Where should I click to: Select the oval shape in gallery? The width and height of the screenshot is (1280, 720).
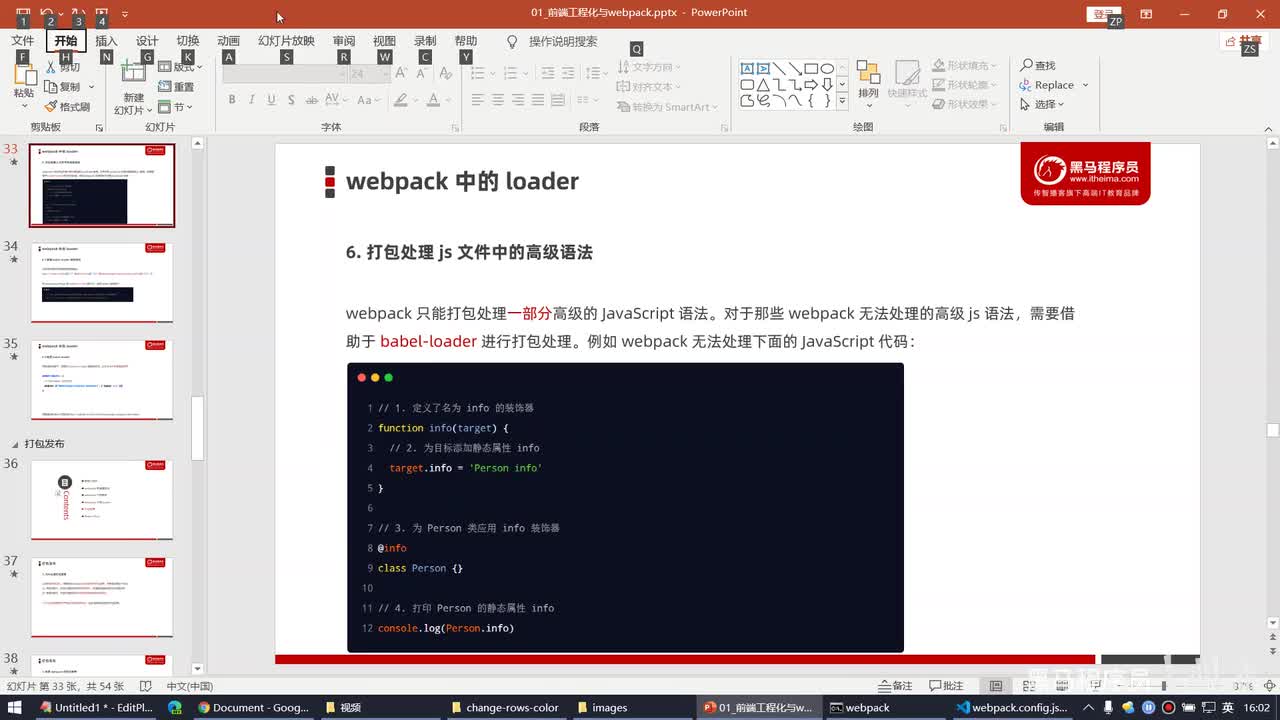click(x=827, y=69)
